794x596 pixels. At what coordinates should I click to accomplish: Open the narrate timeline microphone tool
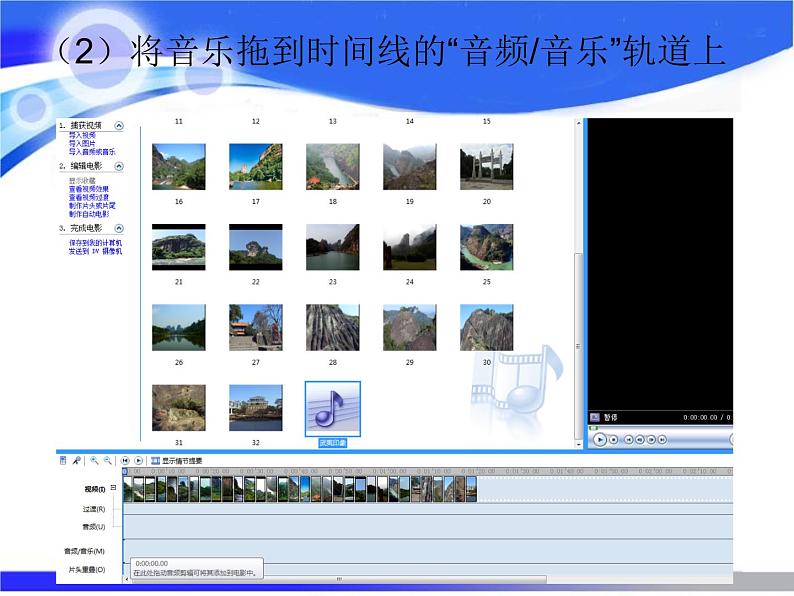[76, 461]
